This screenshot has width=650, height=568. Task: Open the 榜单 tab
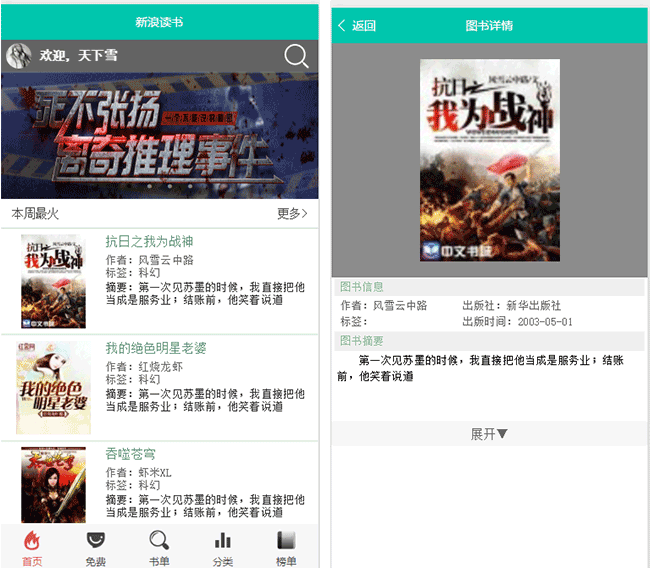286,548
